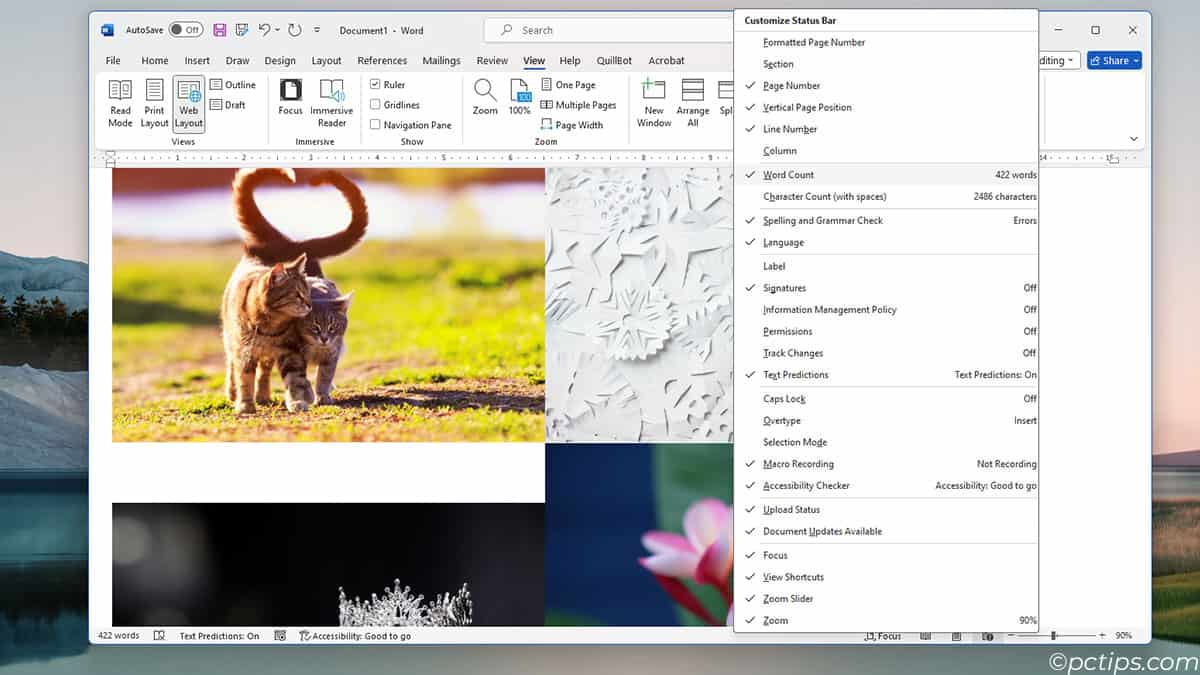This screenshot has height=675, width=1200.
Task: Switch the AutoSave toggle on
Action: pos(185,29)
